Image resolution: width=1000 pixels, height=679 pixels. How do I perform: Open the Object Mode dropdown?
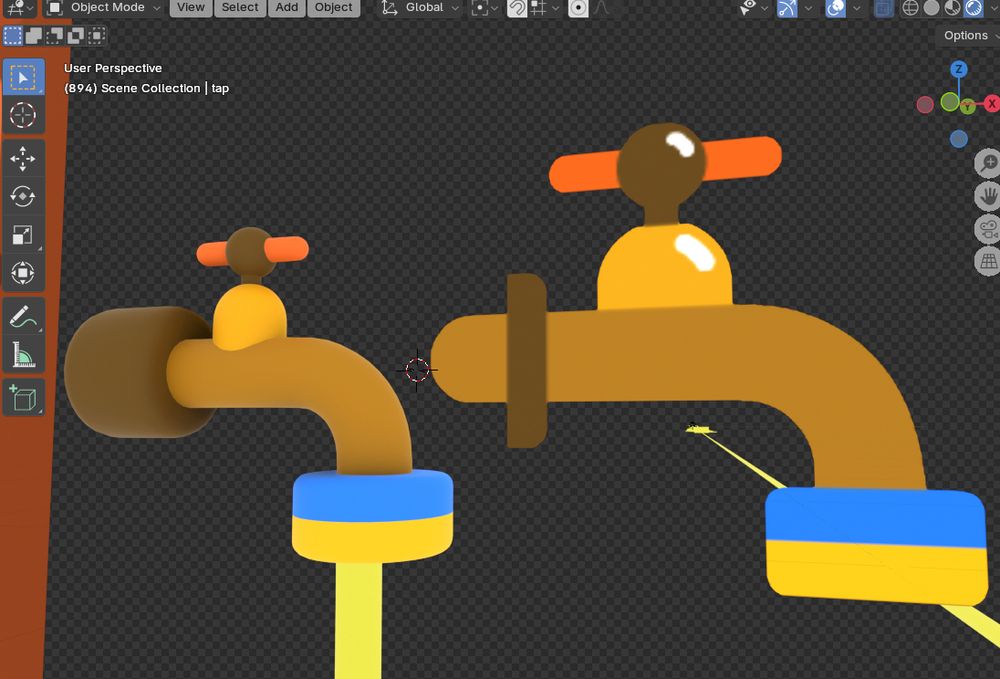coord(105,8)
